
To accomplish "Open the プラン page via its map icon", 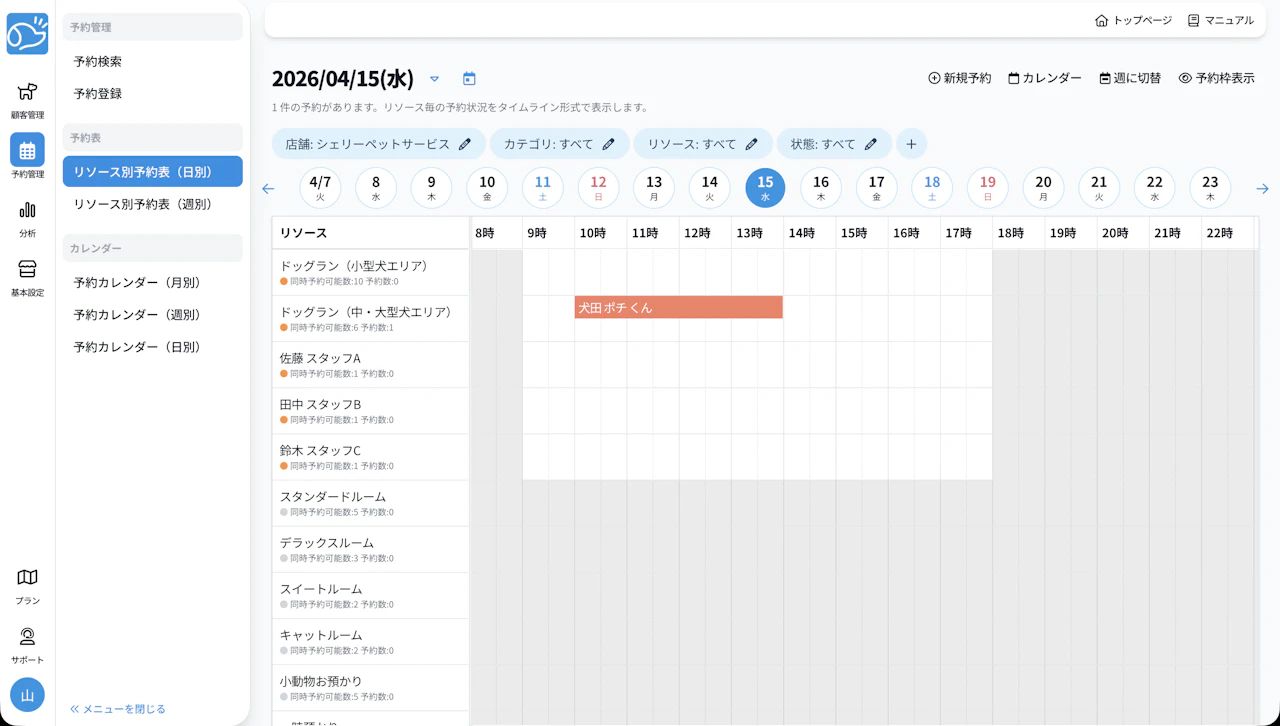I will point(27,585).
